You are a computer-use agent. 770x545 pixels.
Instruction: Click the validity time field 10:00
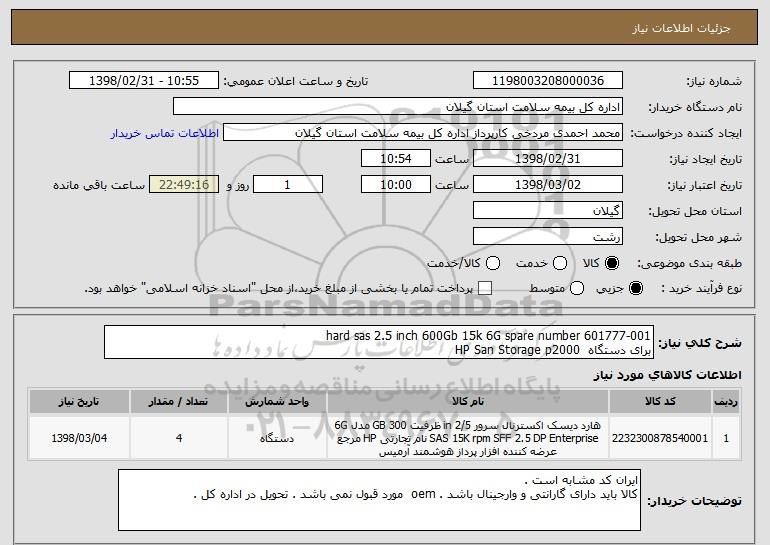[396, 185]
